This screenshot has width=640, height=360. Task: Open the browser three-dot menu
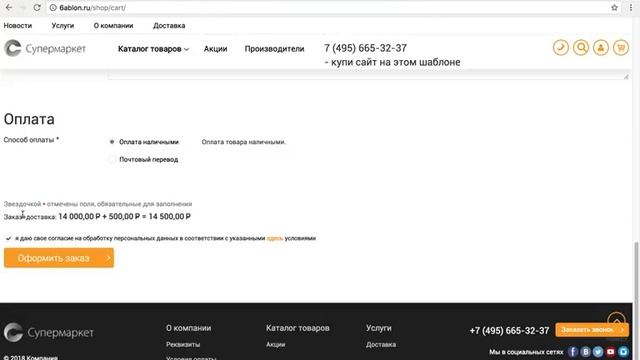pyautogui.click(x=631, y=8)
